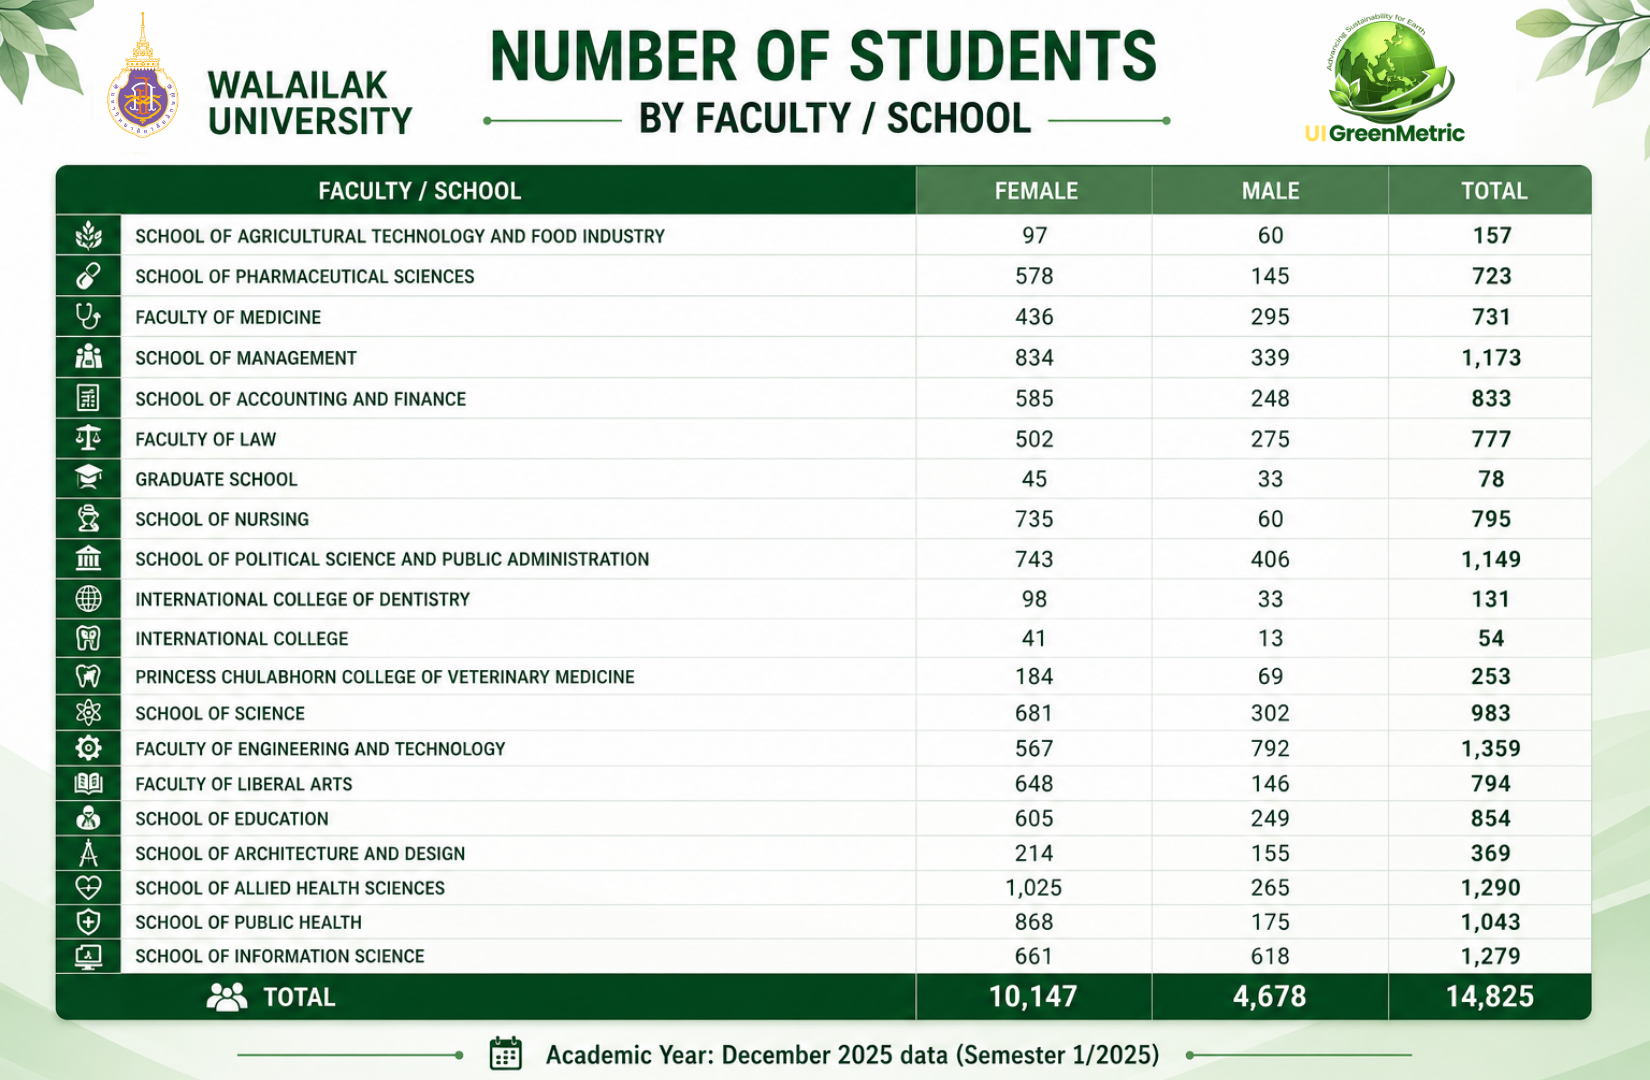Click the calendar icon next to Academic Year
1650x1080 pixels.
pos(506,1054)
